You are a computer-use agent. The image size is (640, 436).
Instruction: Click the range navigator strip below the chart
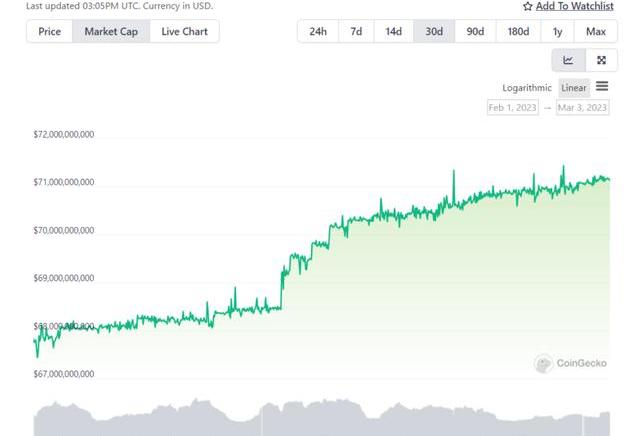pos(322,420)
